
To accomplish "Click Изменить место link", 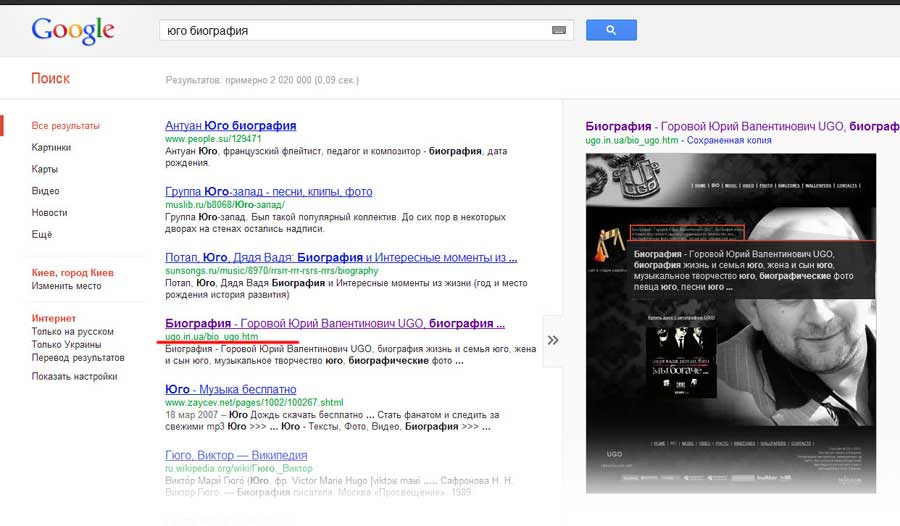I will (x=67, y=286).
